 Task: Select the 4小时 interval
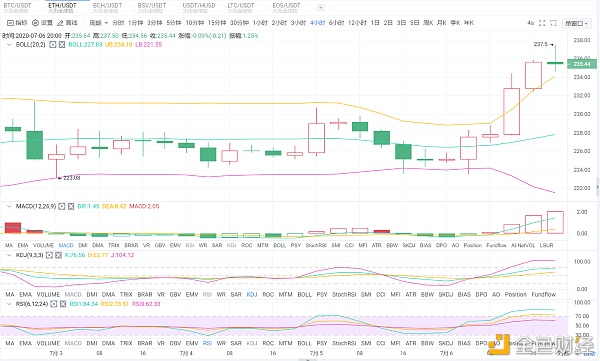317,23
